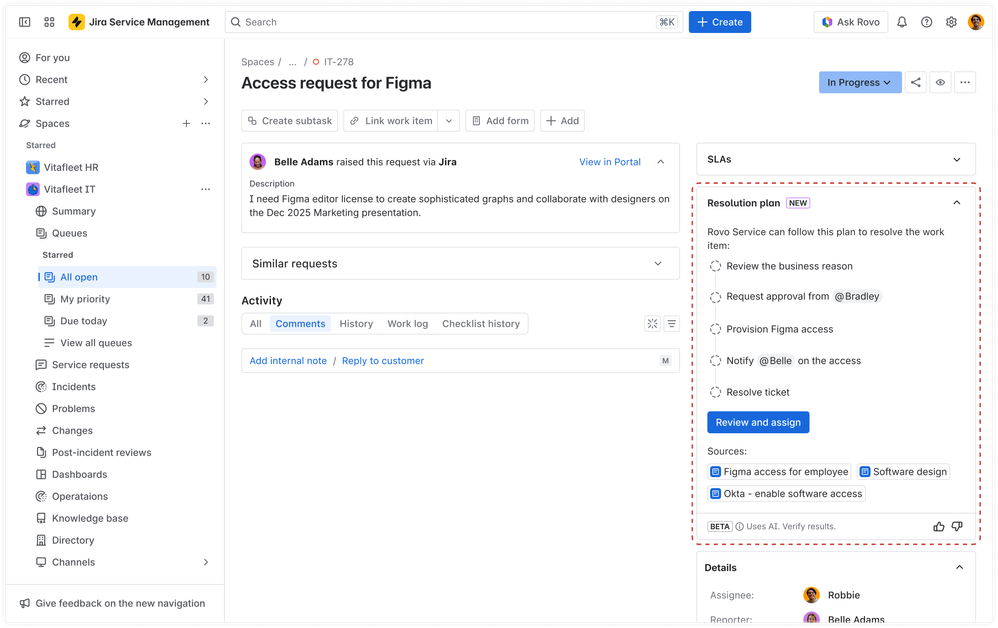Expand Similar requests section

click(658, 263)
